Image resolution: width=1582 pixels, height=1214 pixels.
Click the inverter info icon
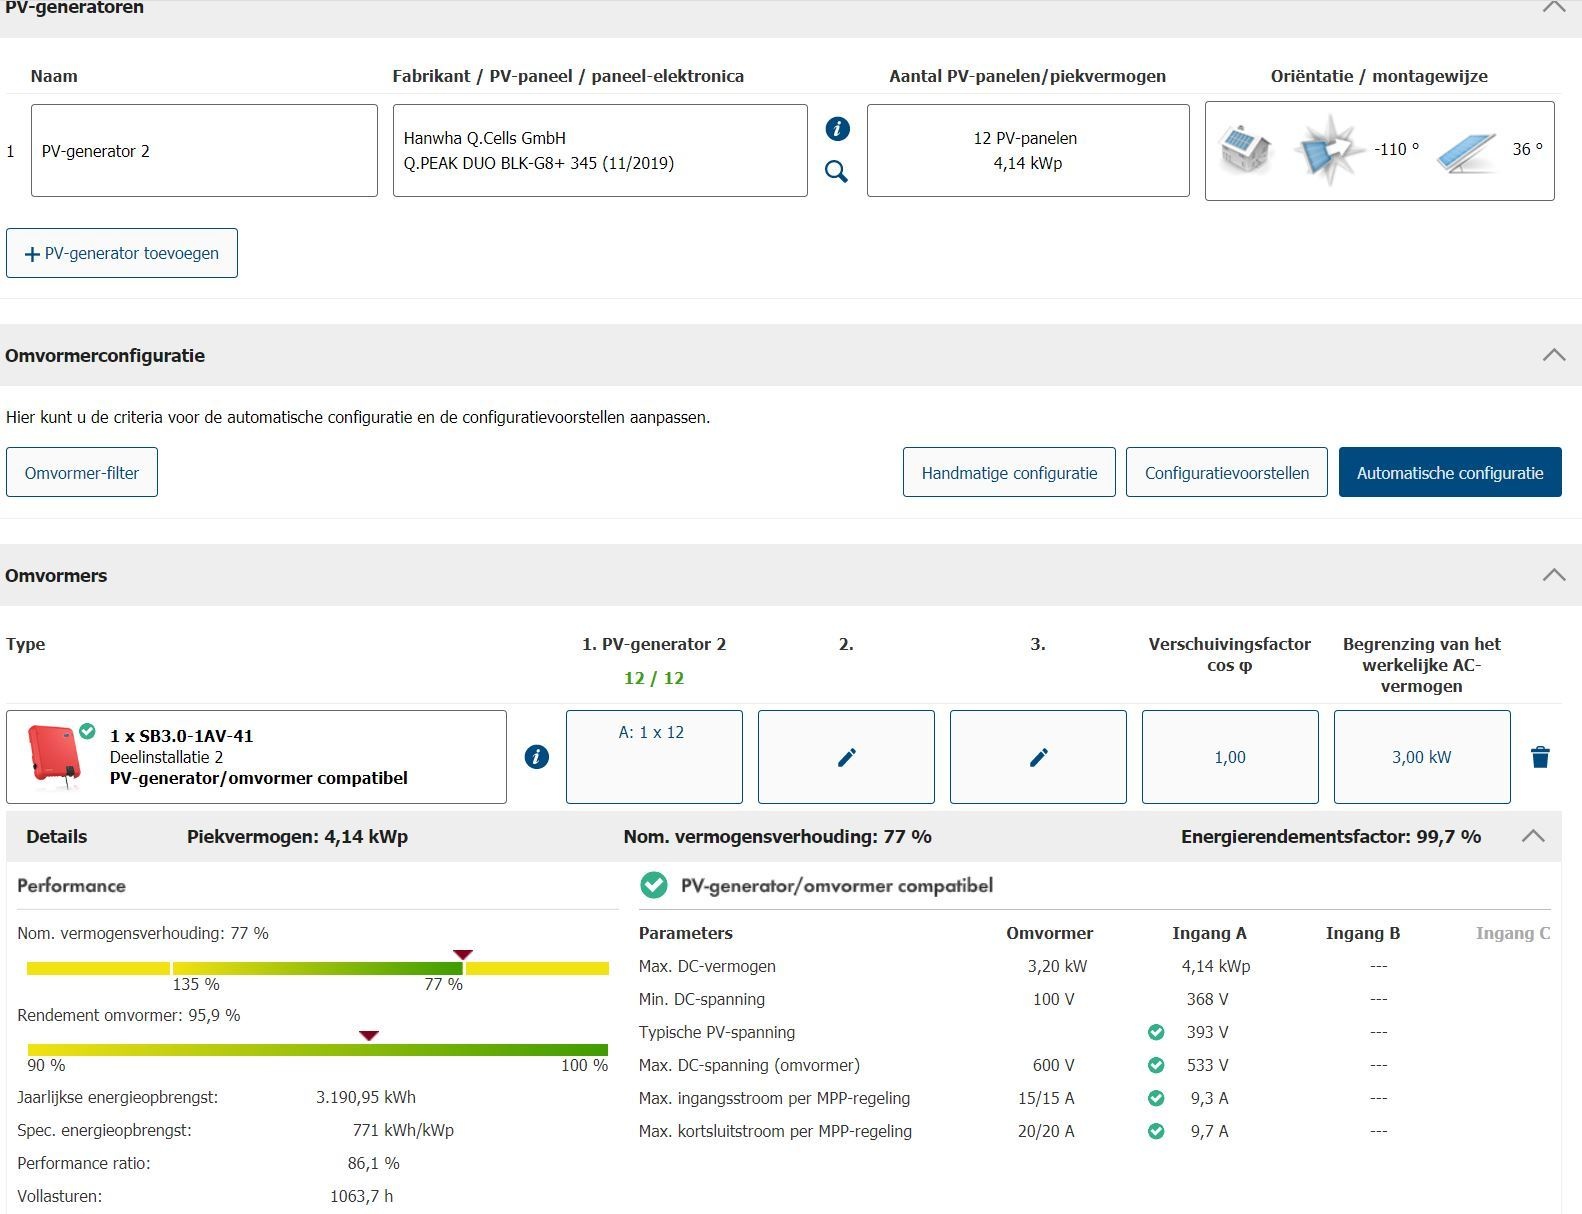(x=536, y=757)
